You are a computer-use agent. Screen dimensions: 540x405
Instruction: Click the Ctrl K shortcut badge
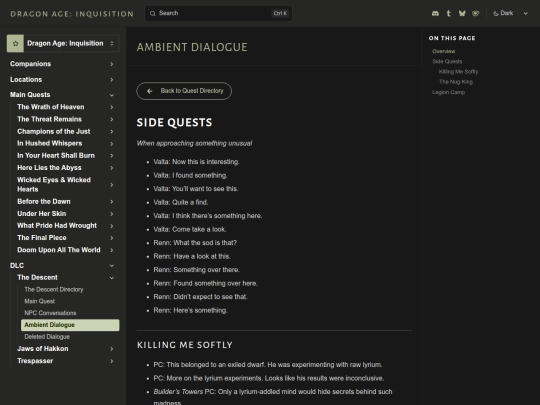(280, 13)
